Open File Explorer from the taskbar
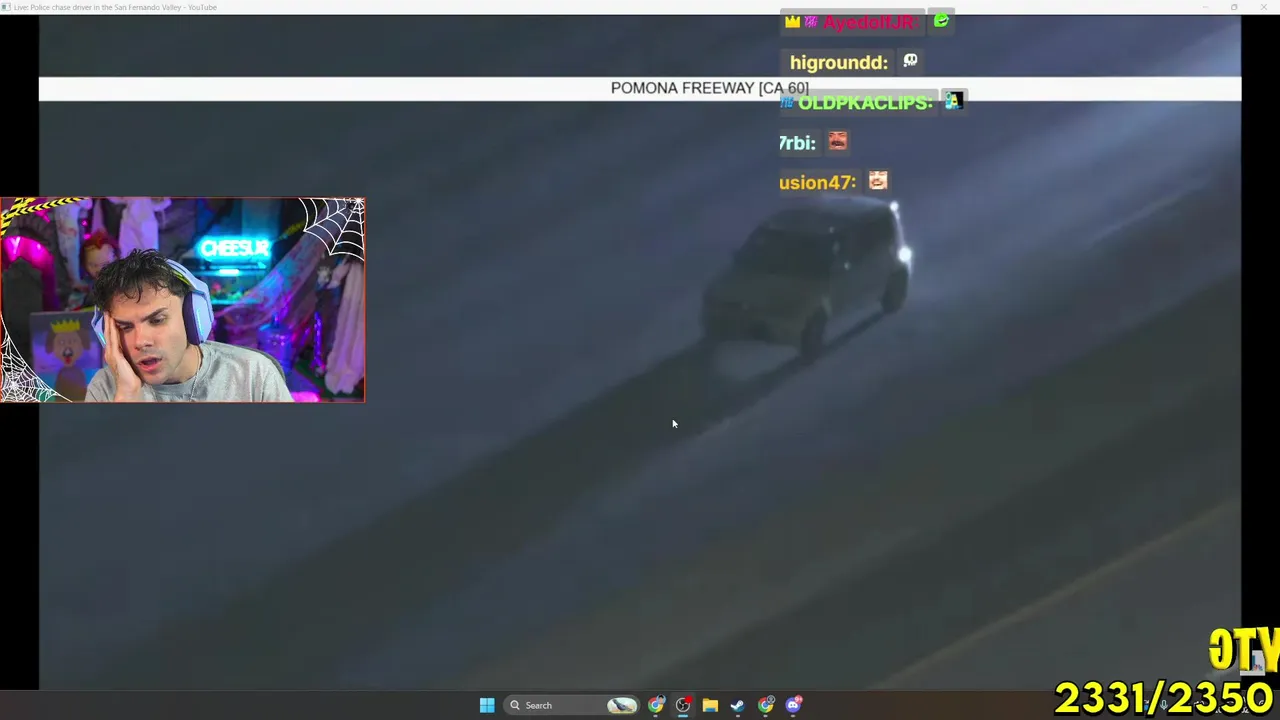This screenshot has height=720, width=1280. point(710,705)
